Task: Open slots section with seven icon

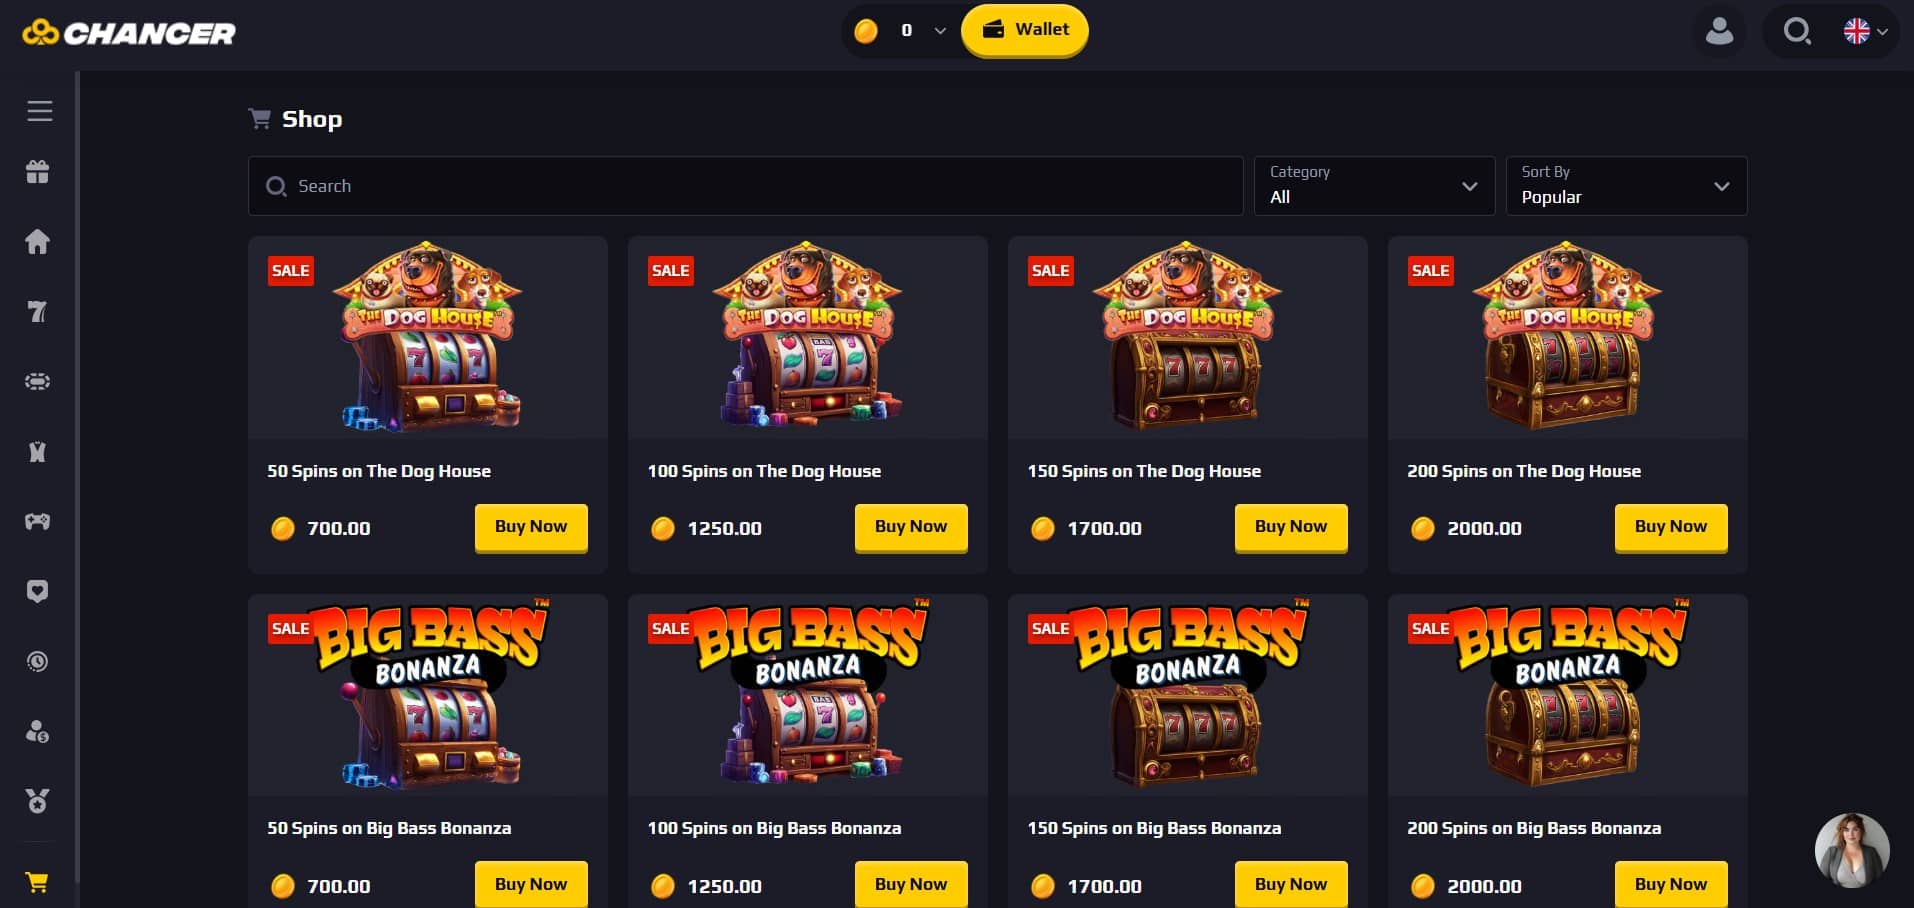Action: coord(38,312)
